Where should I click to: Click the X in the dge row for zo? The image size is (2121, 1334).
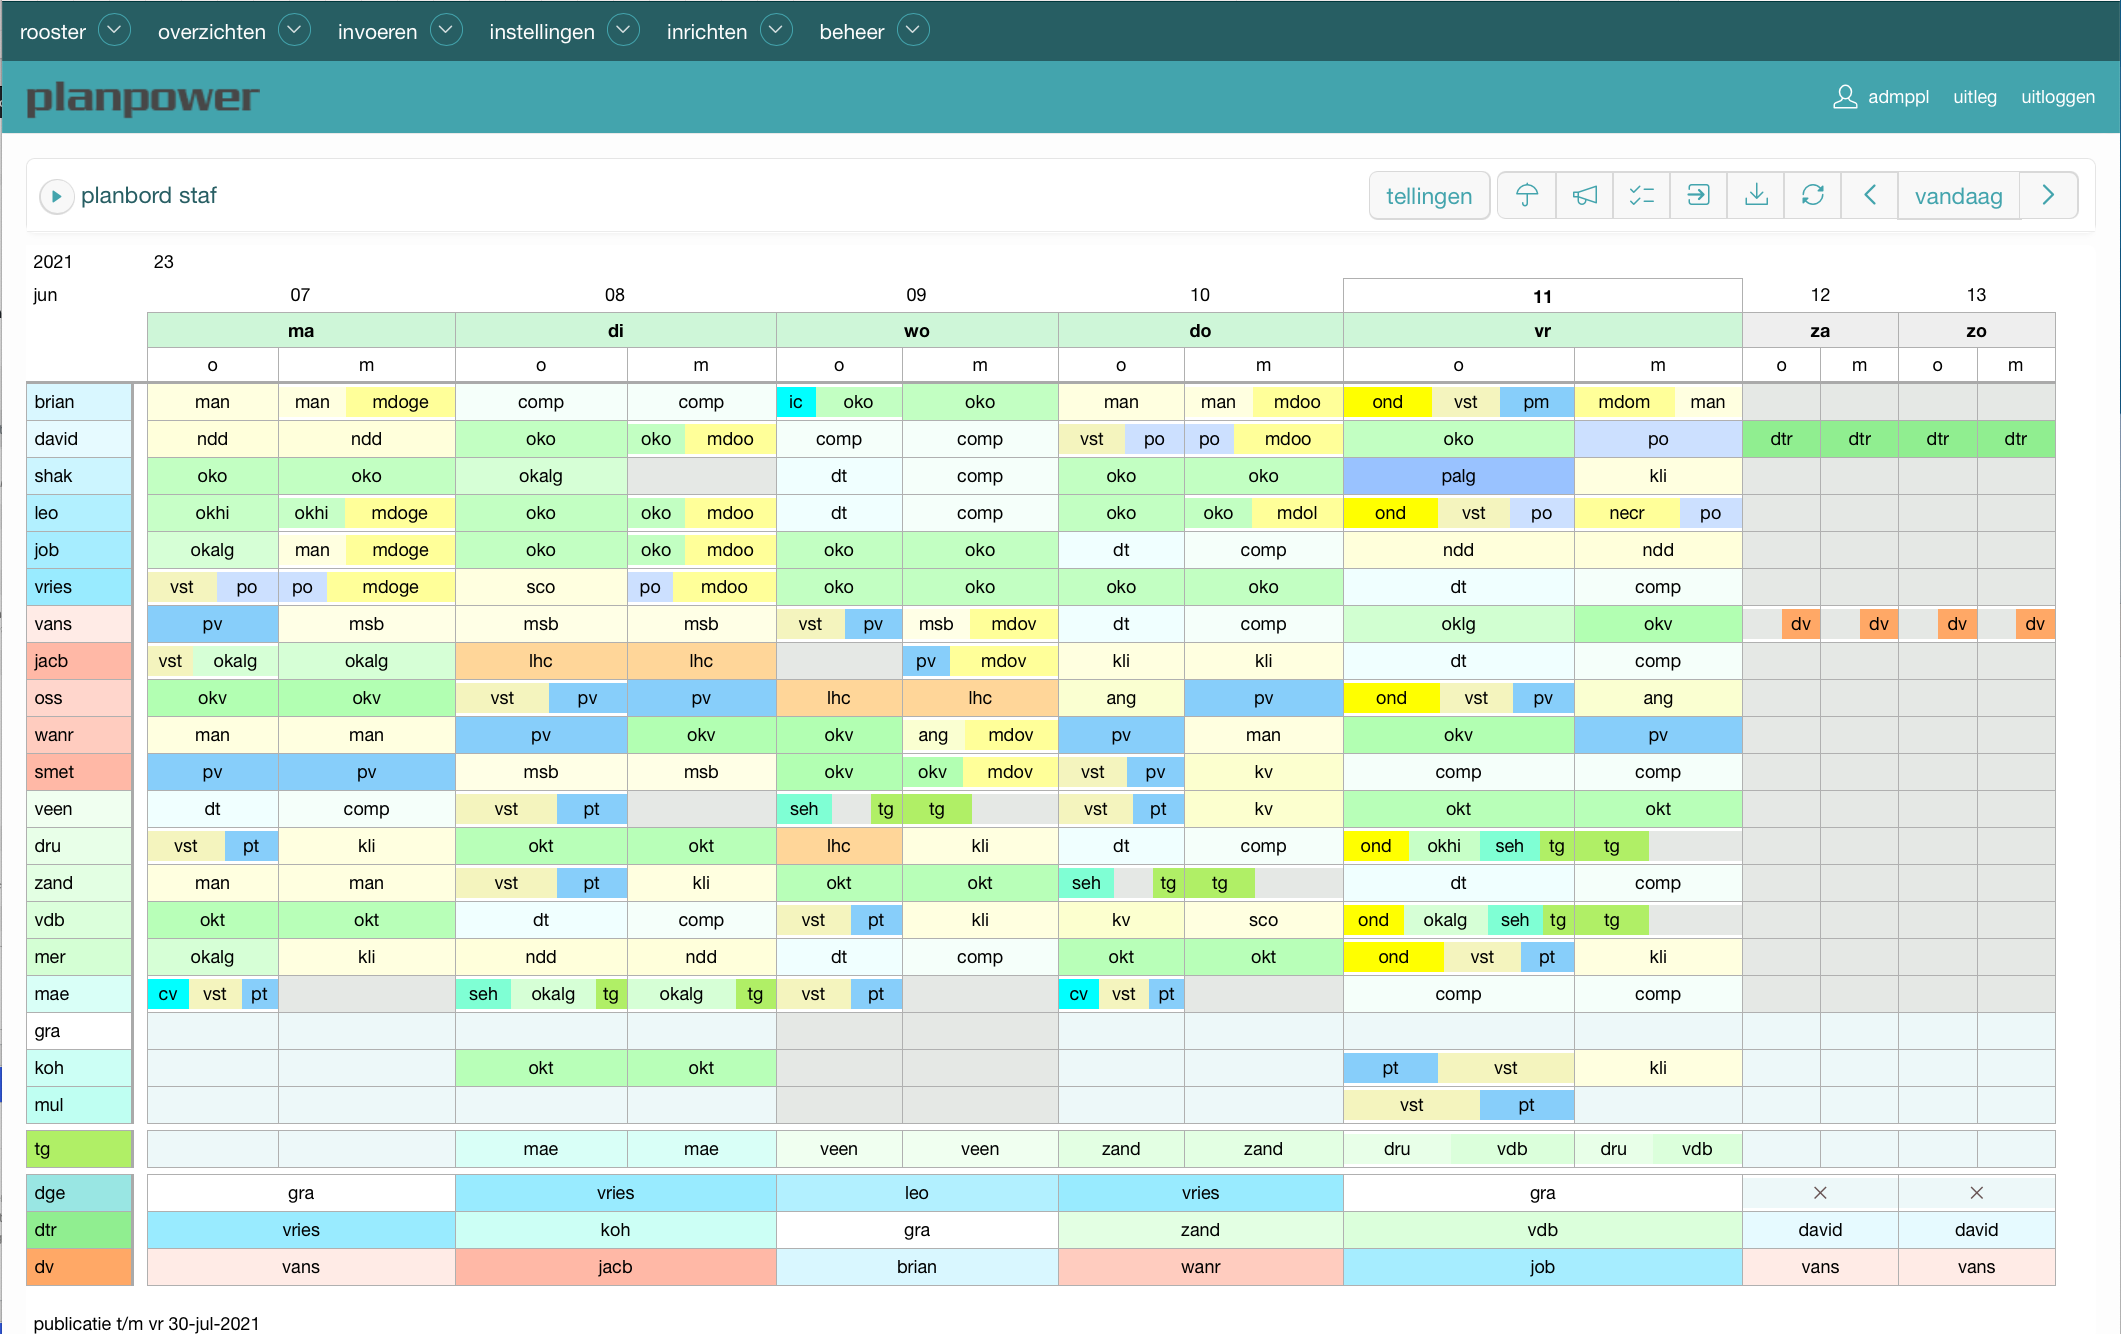[1976, 1193]
